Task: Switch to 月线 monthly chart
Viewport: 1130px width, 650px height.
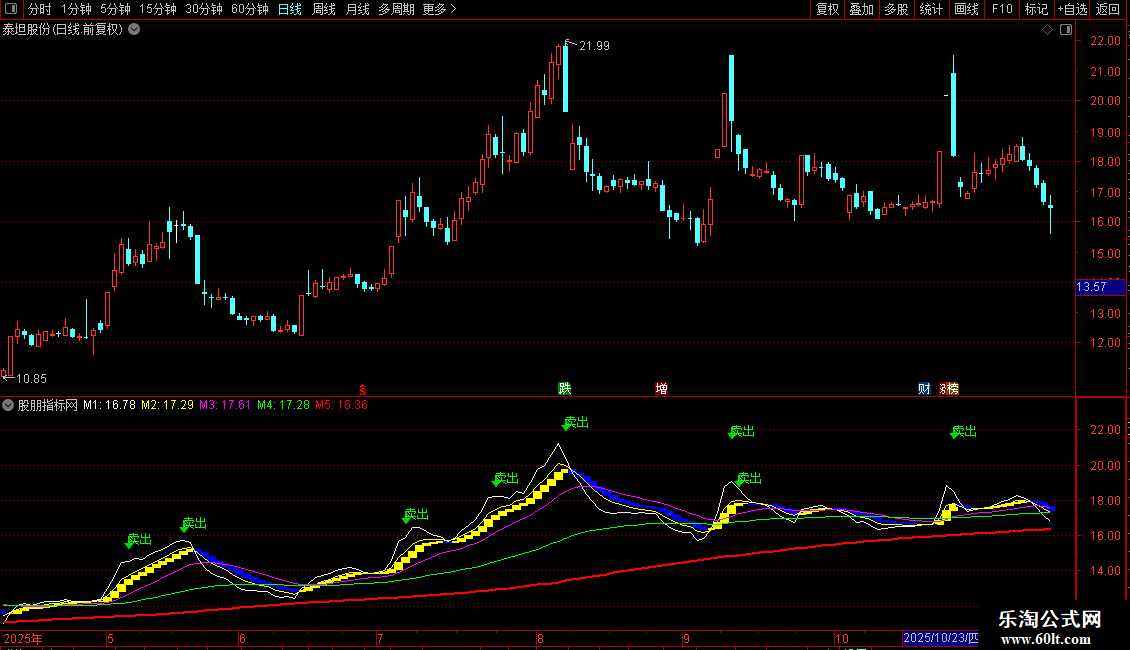Action: tap(357, 9)
